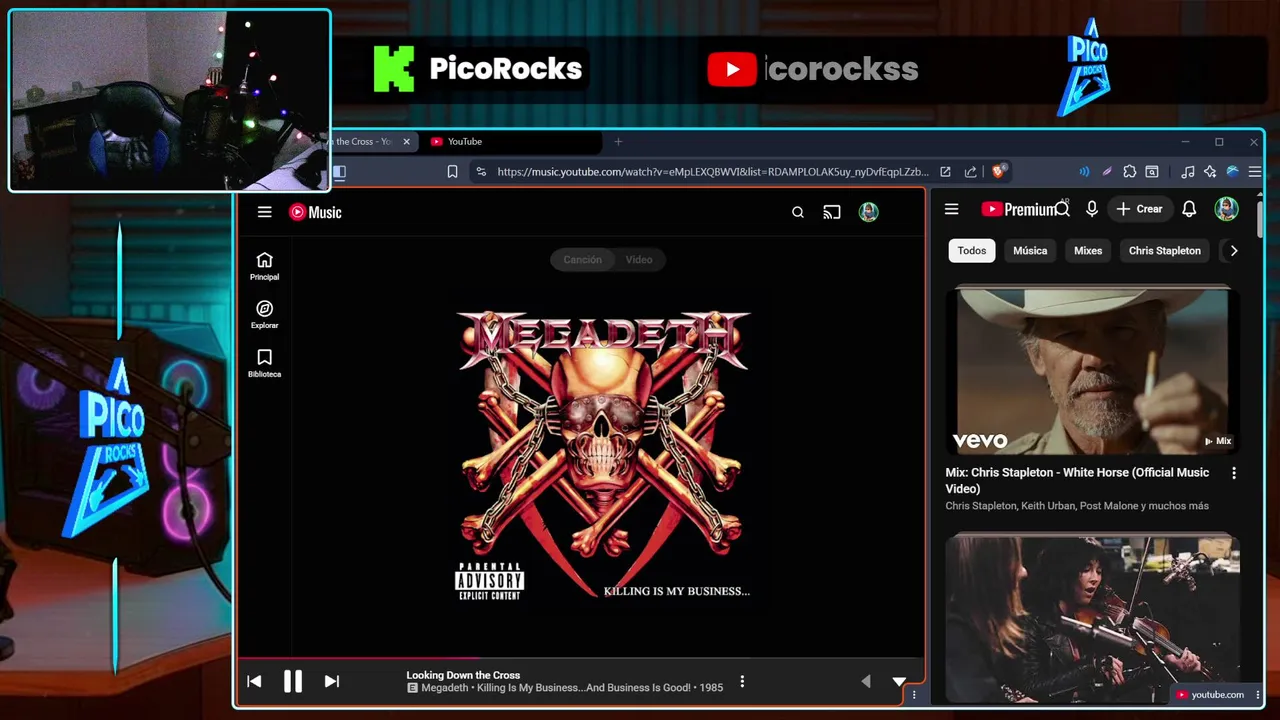Open options for the Chris Stapleton mix

tap(1234, 473)
